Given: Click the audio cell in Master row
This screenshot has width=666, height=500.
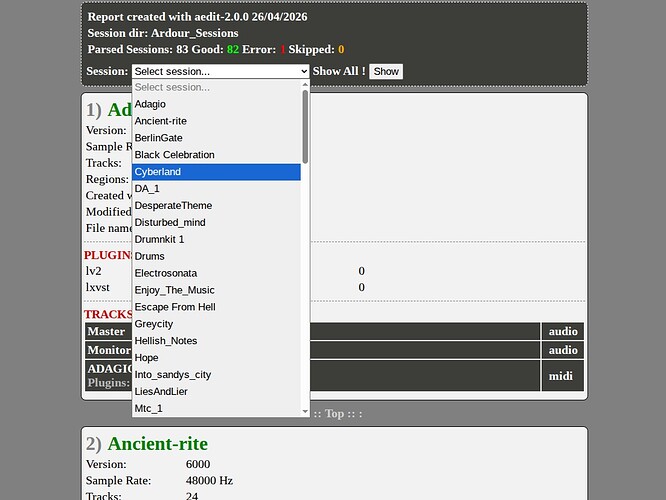Looking at the screenshot, I should pos(563,331).
